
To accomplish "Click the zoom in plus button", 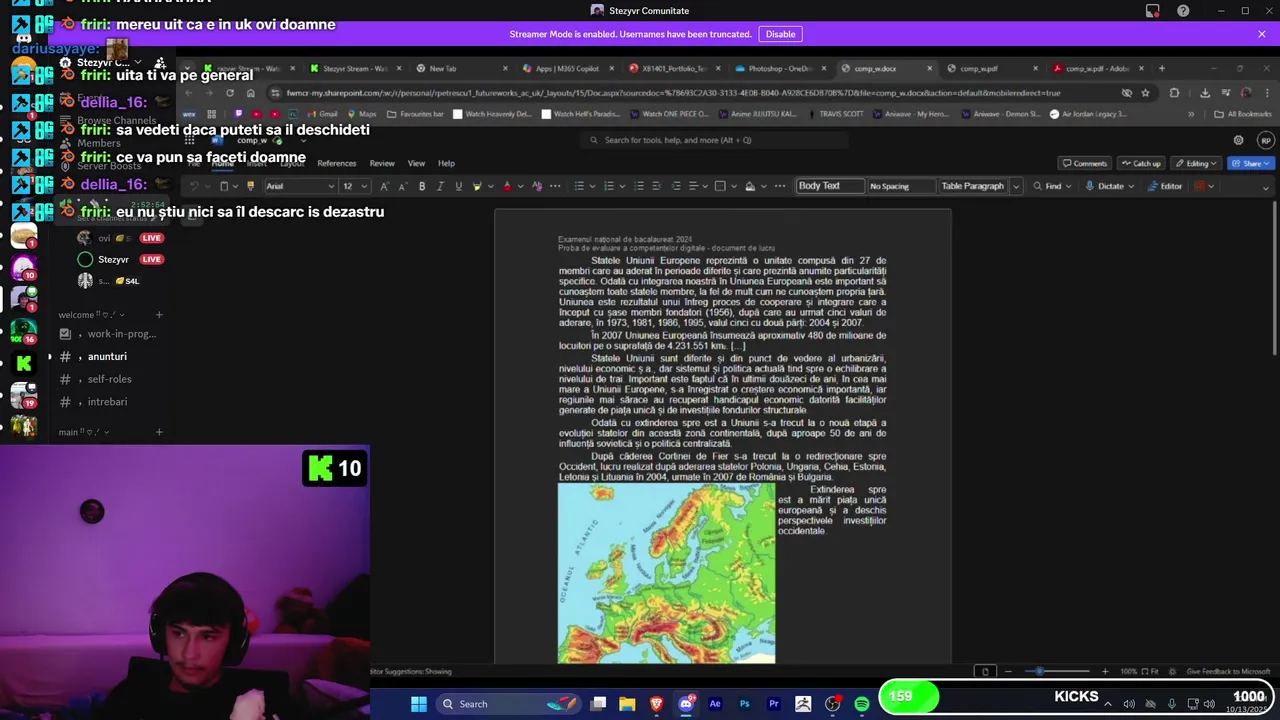I will pos(1104,671).
